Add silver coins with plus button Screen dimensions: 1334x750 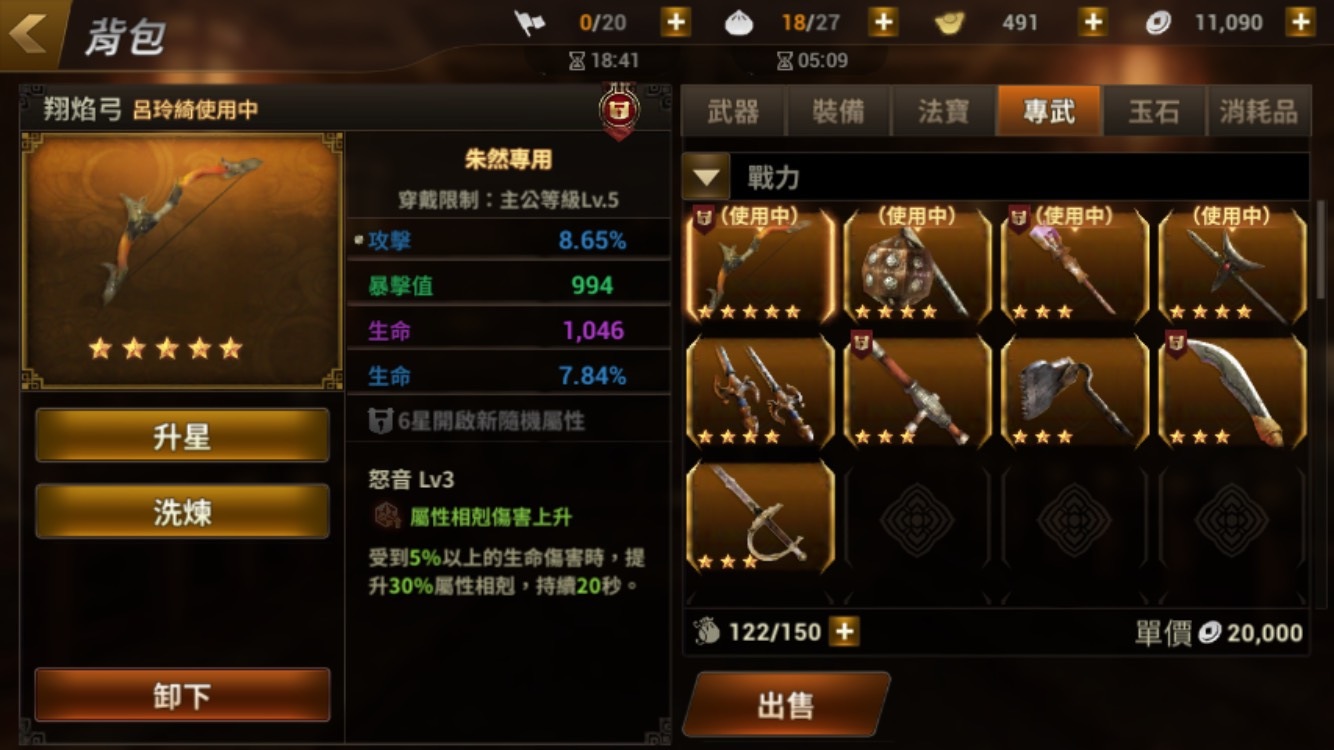(x=1300, y=22)
